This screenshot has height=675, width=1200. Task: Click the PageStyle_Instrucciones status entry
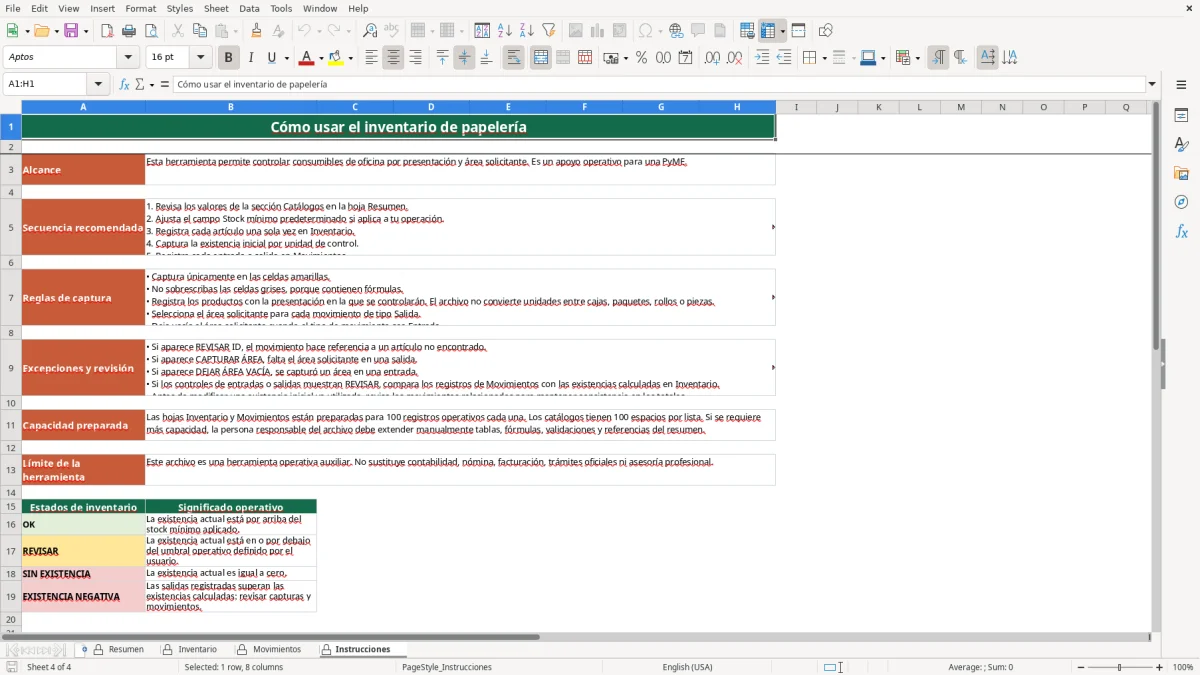(447, 667)
